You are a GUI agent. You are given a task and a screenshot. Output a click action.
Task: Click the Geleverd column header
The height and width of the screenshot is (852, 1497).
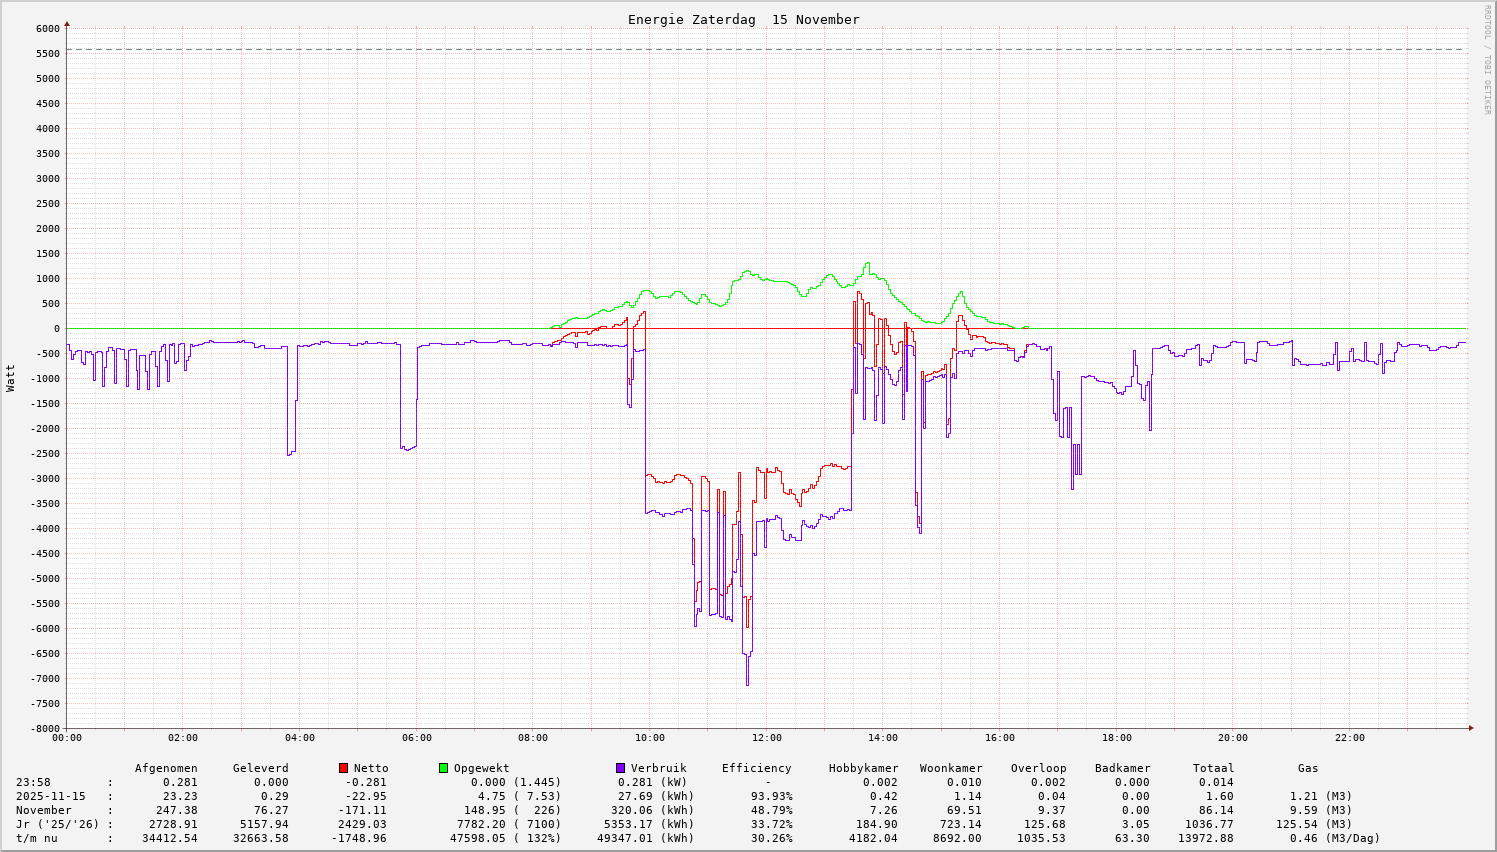260,768
